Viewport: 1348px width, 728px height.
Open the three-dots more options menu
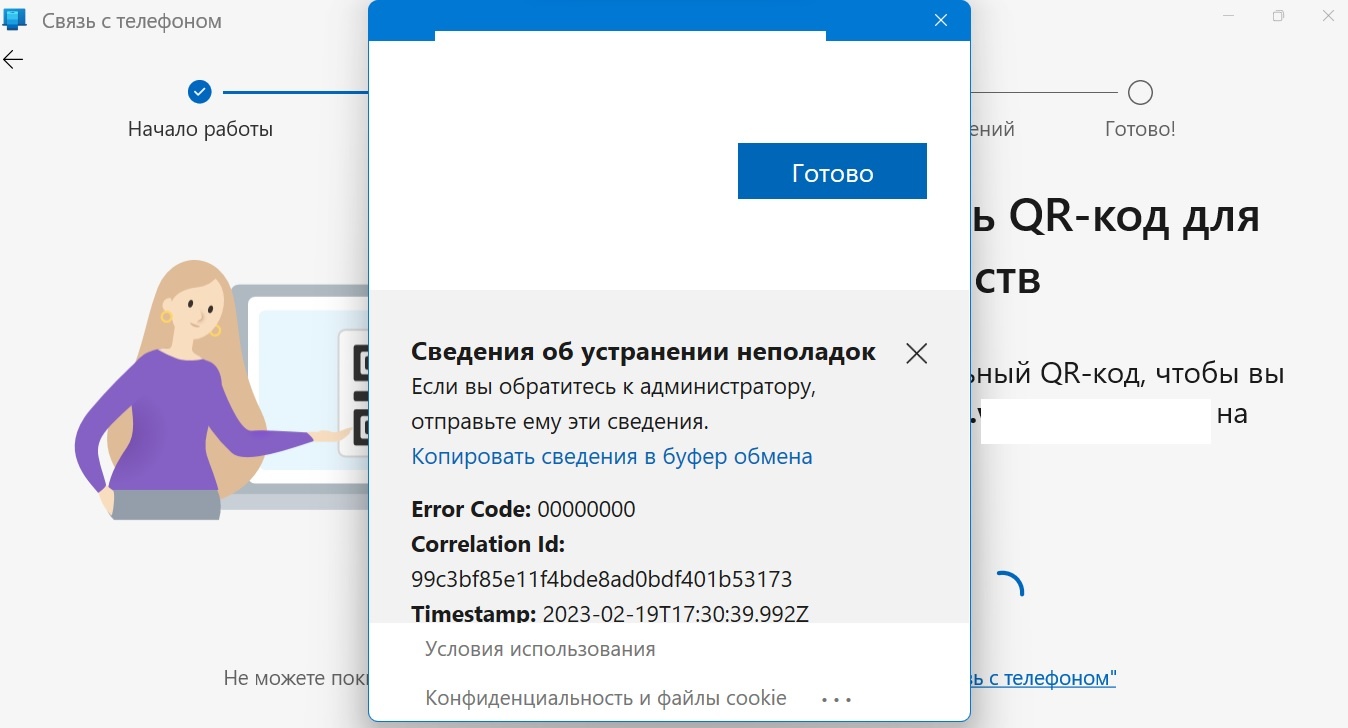tap(836, 700)
